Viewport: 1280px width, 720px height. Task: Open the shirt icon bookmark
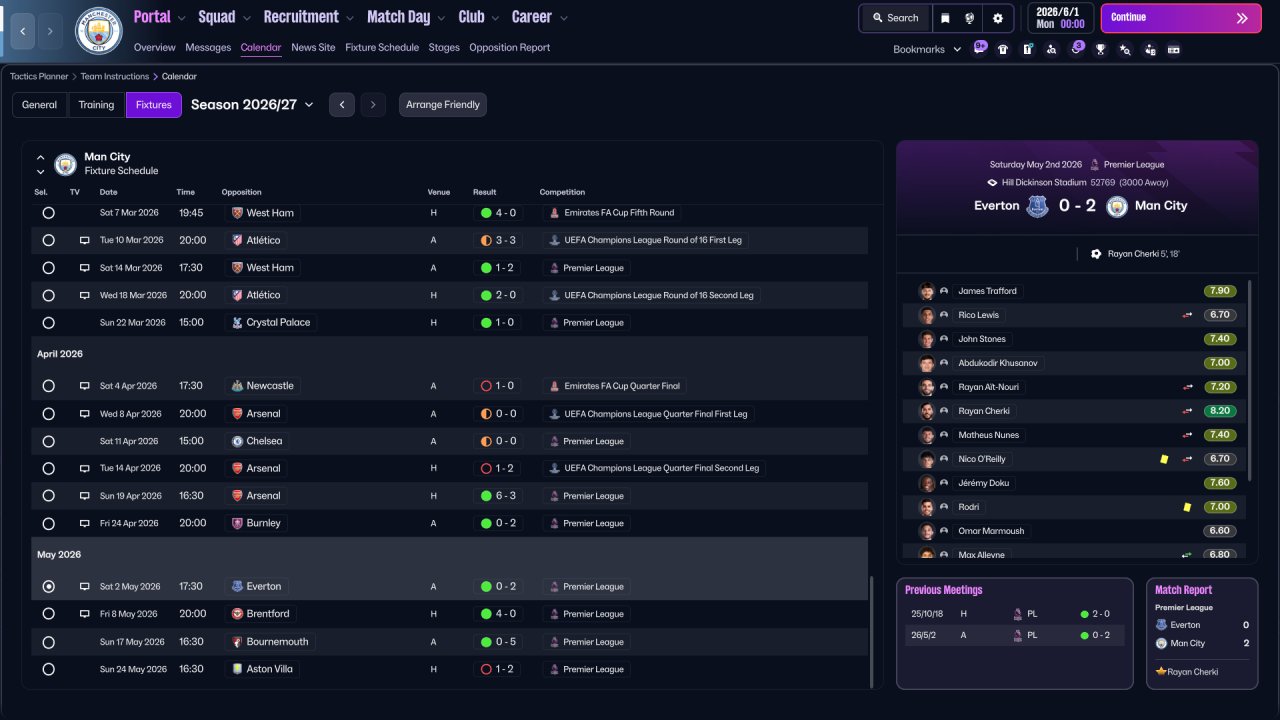tap(1003, 49)
